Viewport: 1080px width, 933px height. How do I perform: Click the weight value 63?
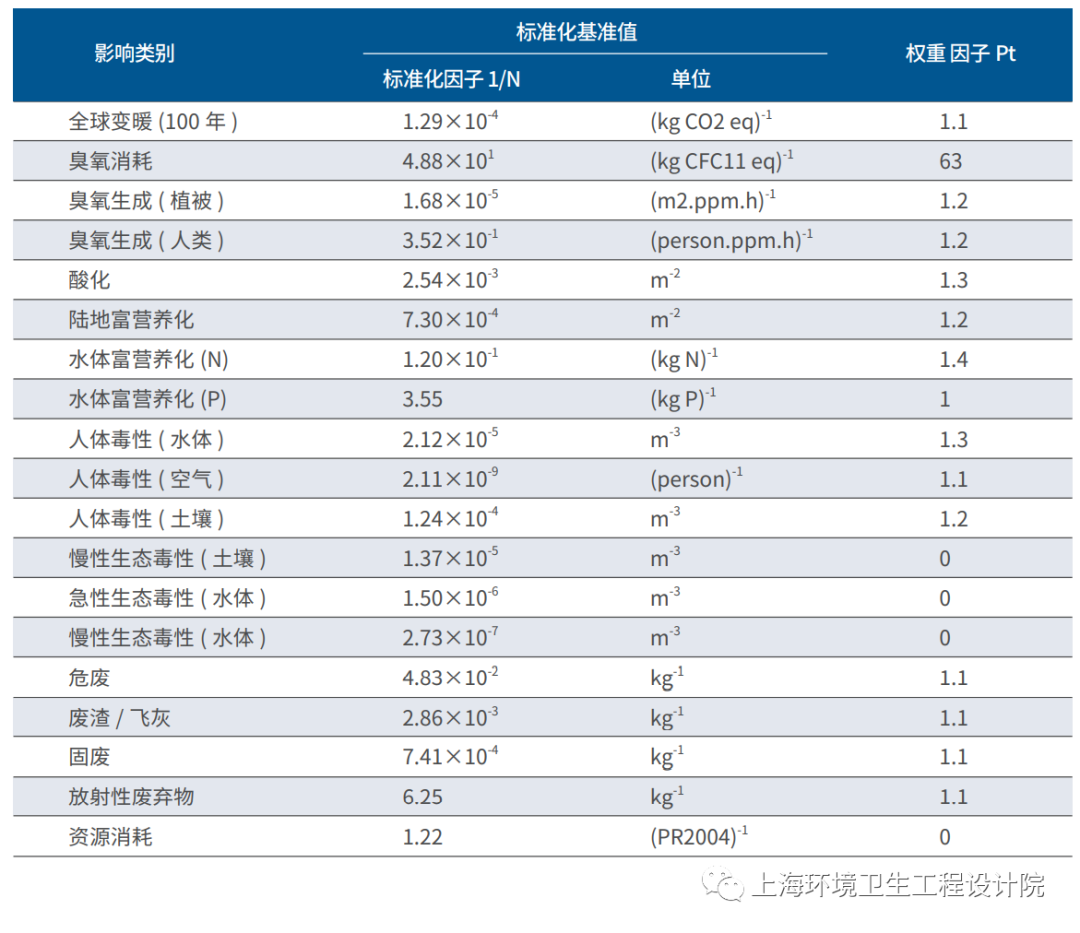pyautogui.click(x=950, y=162)
